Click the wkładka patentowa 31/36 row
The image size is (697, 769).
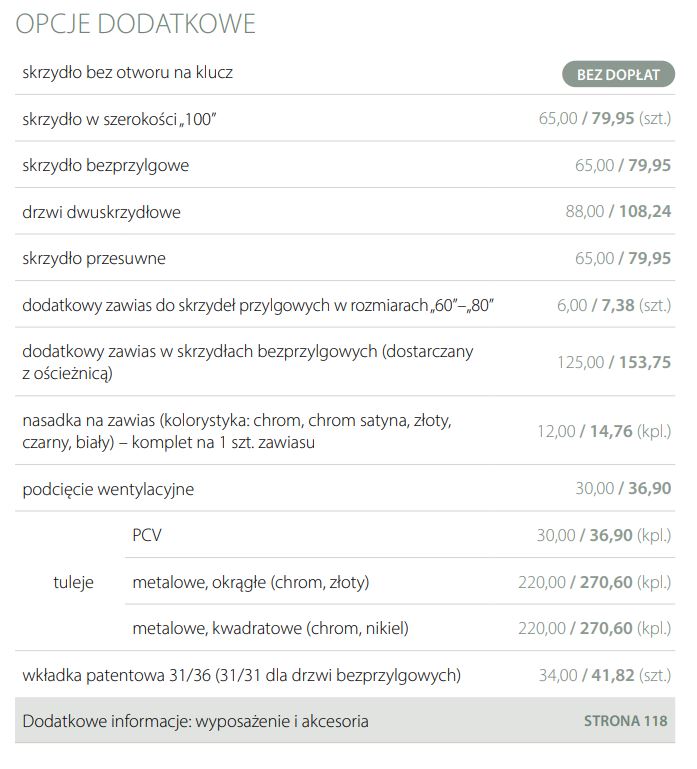coord(241,675)
